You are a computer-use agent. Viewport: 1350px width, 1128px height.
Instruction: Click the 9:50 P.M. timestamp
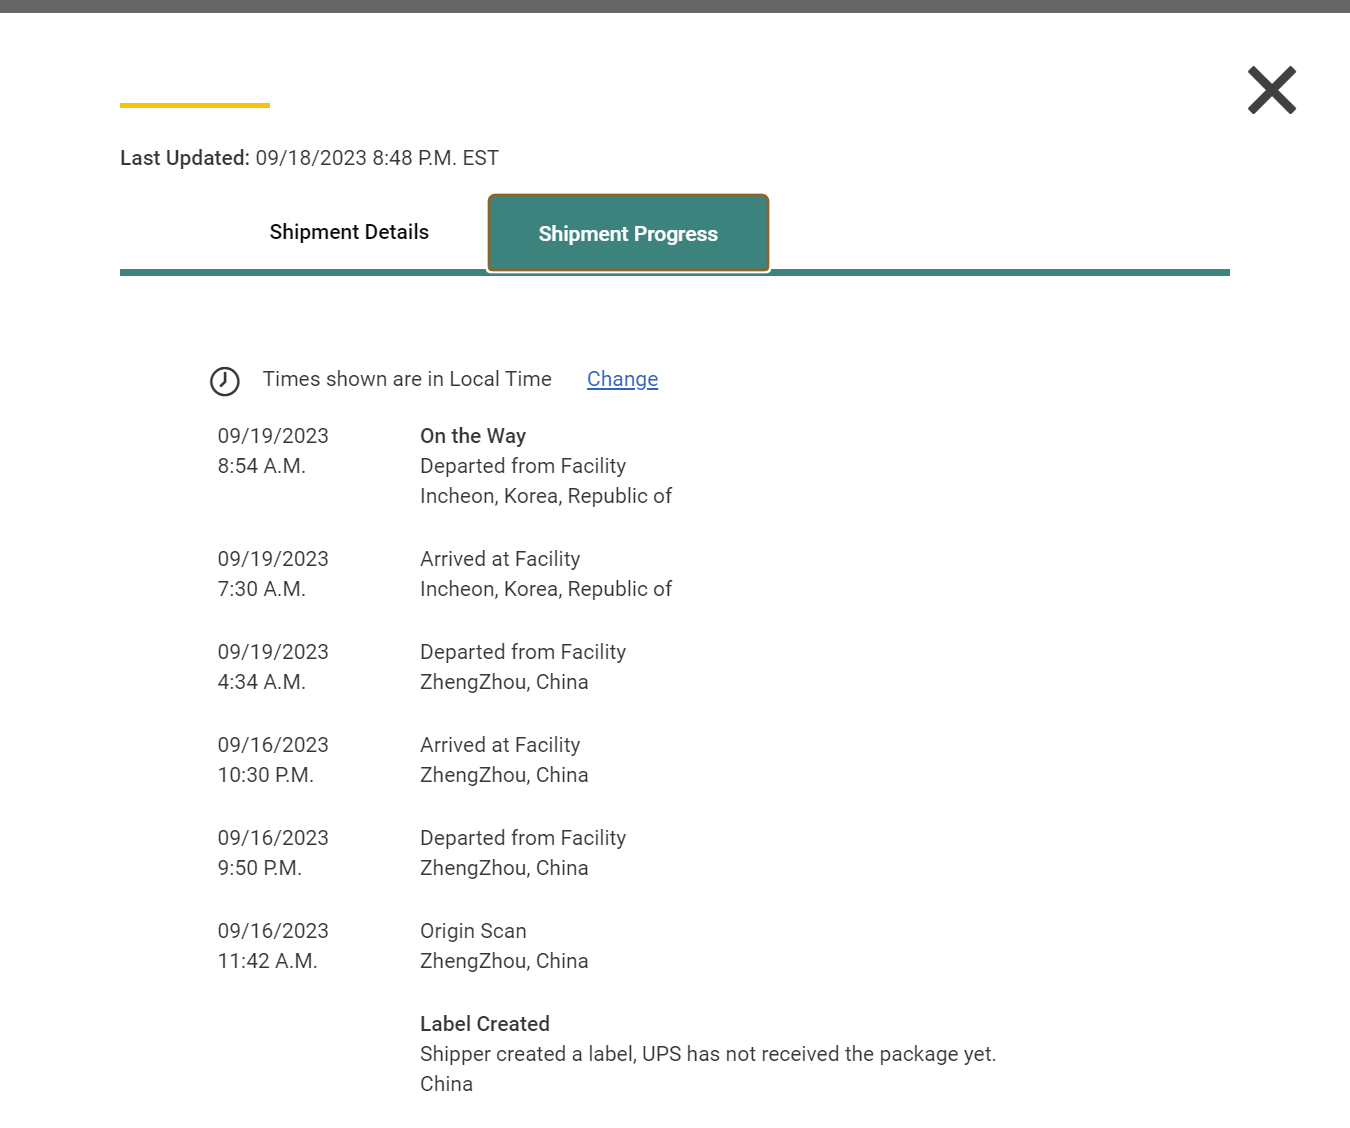point(260,868)
